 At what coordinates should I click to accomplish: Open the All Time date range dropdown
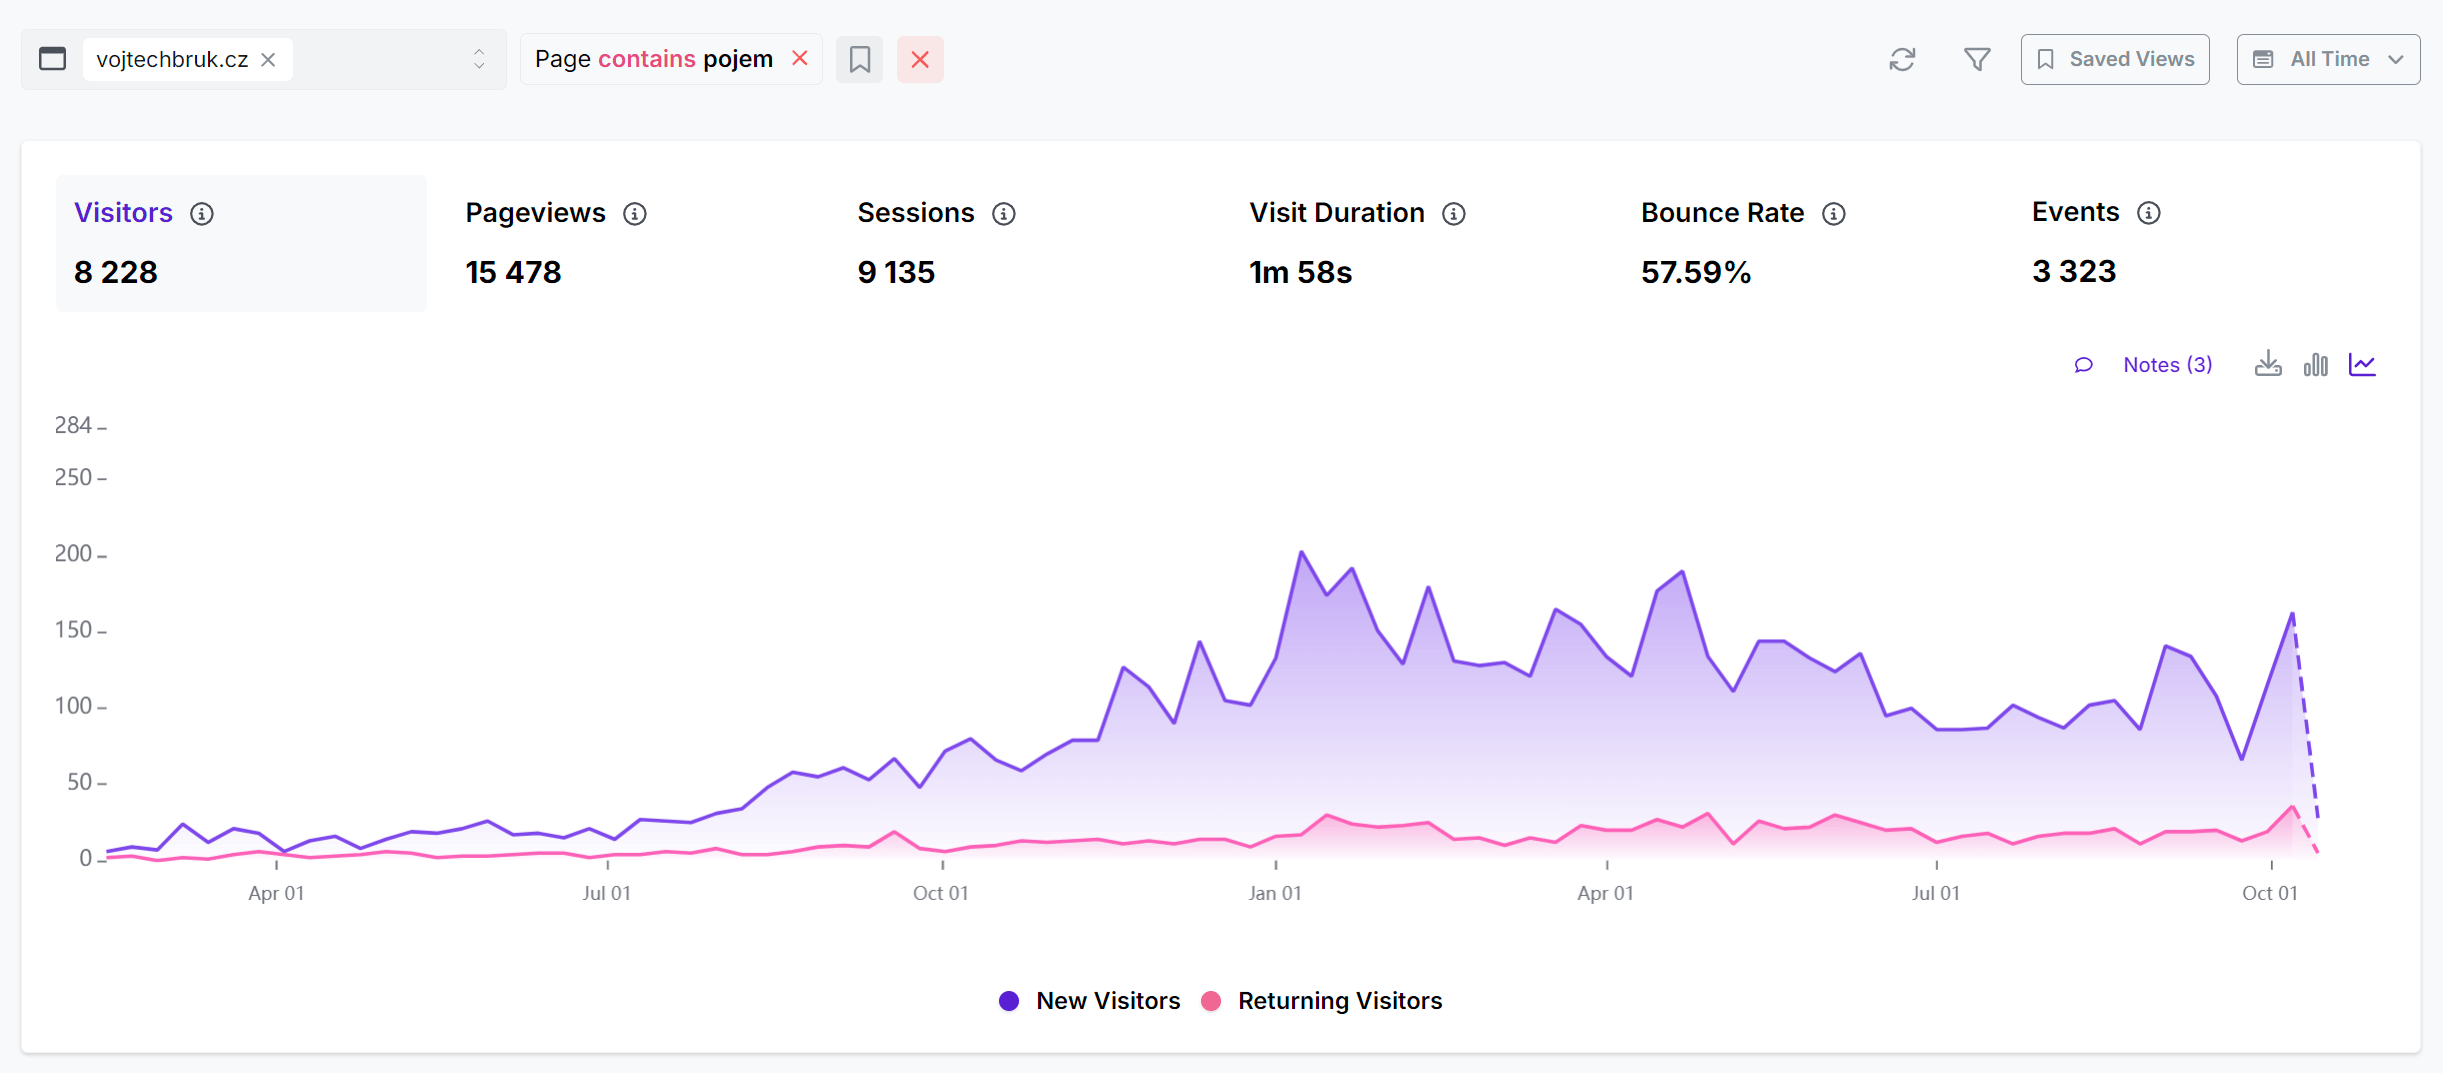pos(2328,59)
